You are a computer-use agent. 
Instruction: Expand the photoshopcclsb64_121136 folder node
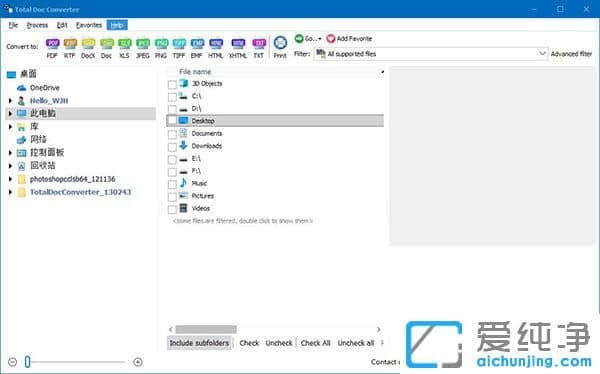click(x=10, y=179)
